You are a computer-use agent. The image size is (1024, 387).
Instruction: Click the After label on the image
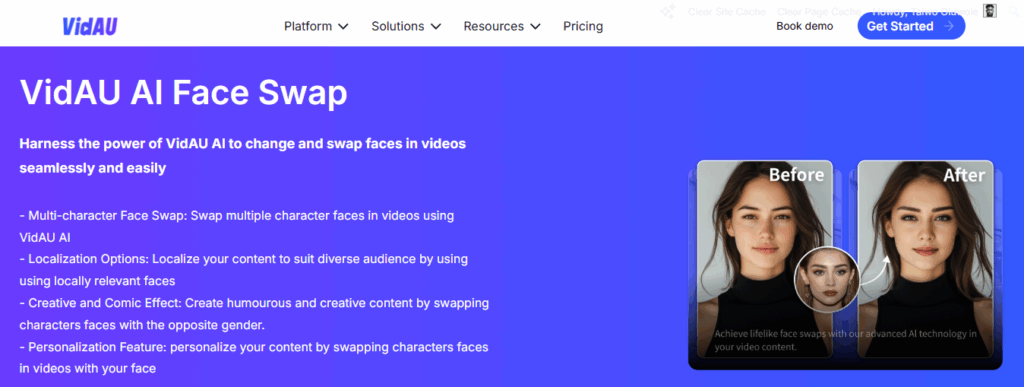964,175
